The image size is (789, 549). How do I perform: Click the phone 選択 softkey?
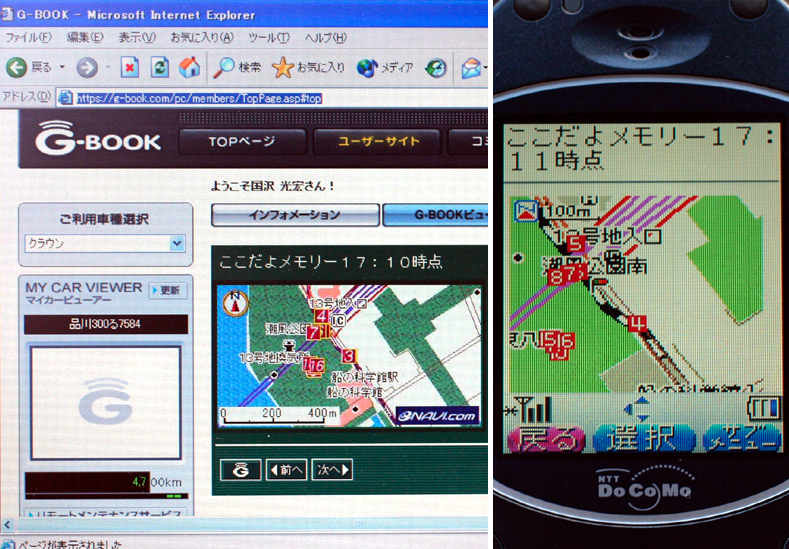[x=644, y=438]
